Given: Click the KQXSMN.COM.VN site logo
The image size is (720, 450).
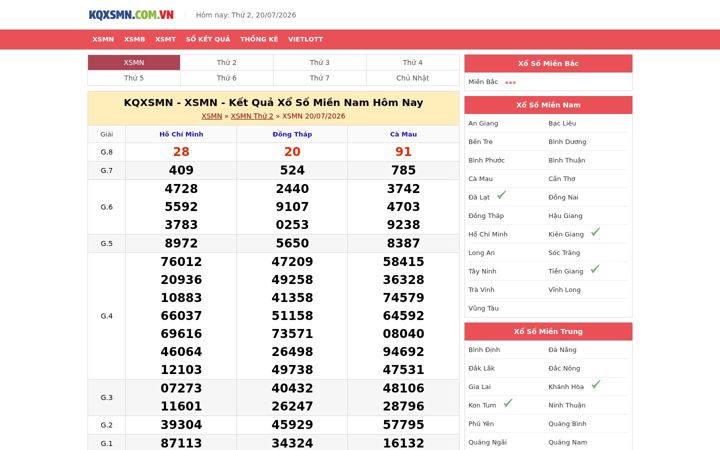Looking at the screenshot, I should click(x=131, y=15).
